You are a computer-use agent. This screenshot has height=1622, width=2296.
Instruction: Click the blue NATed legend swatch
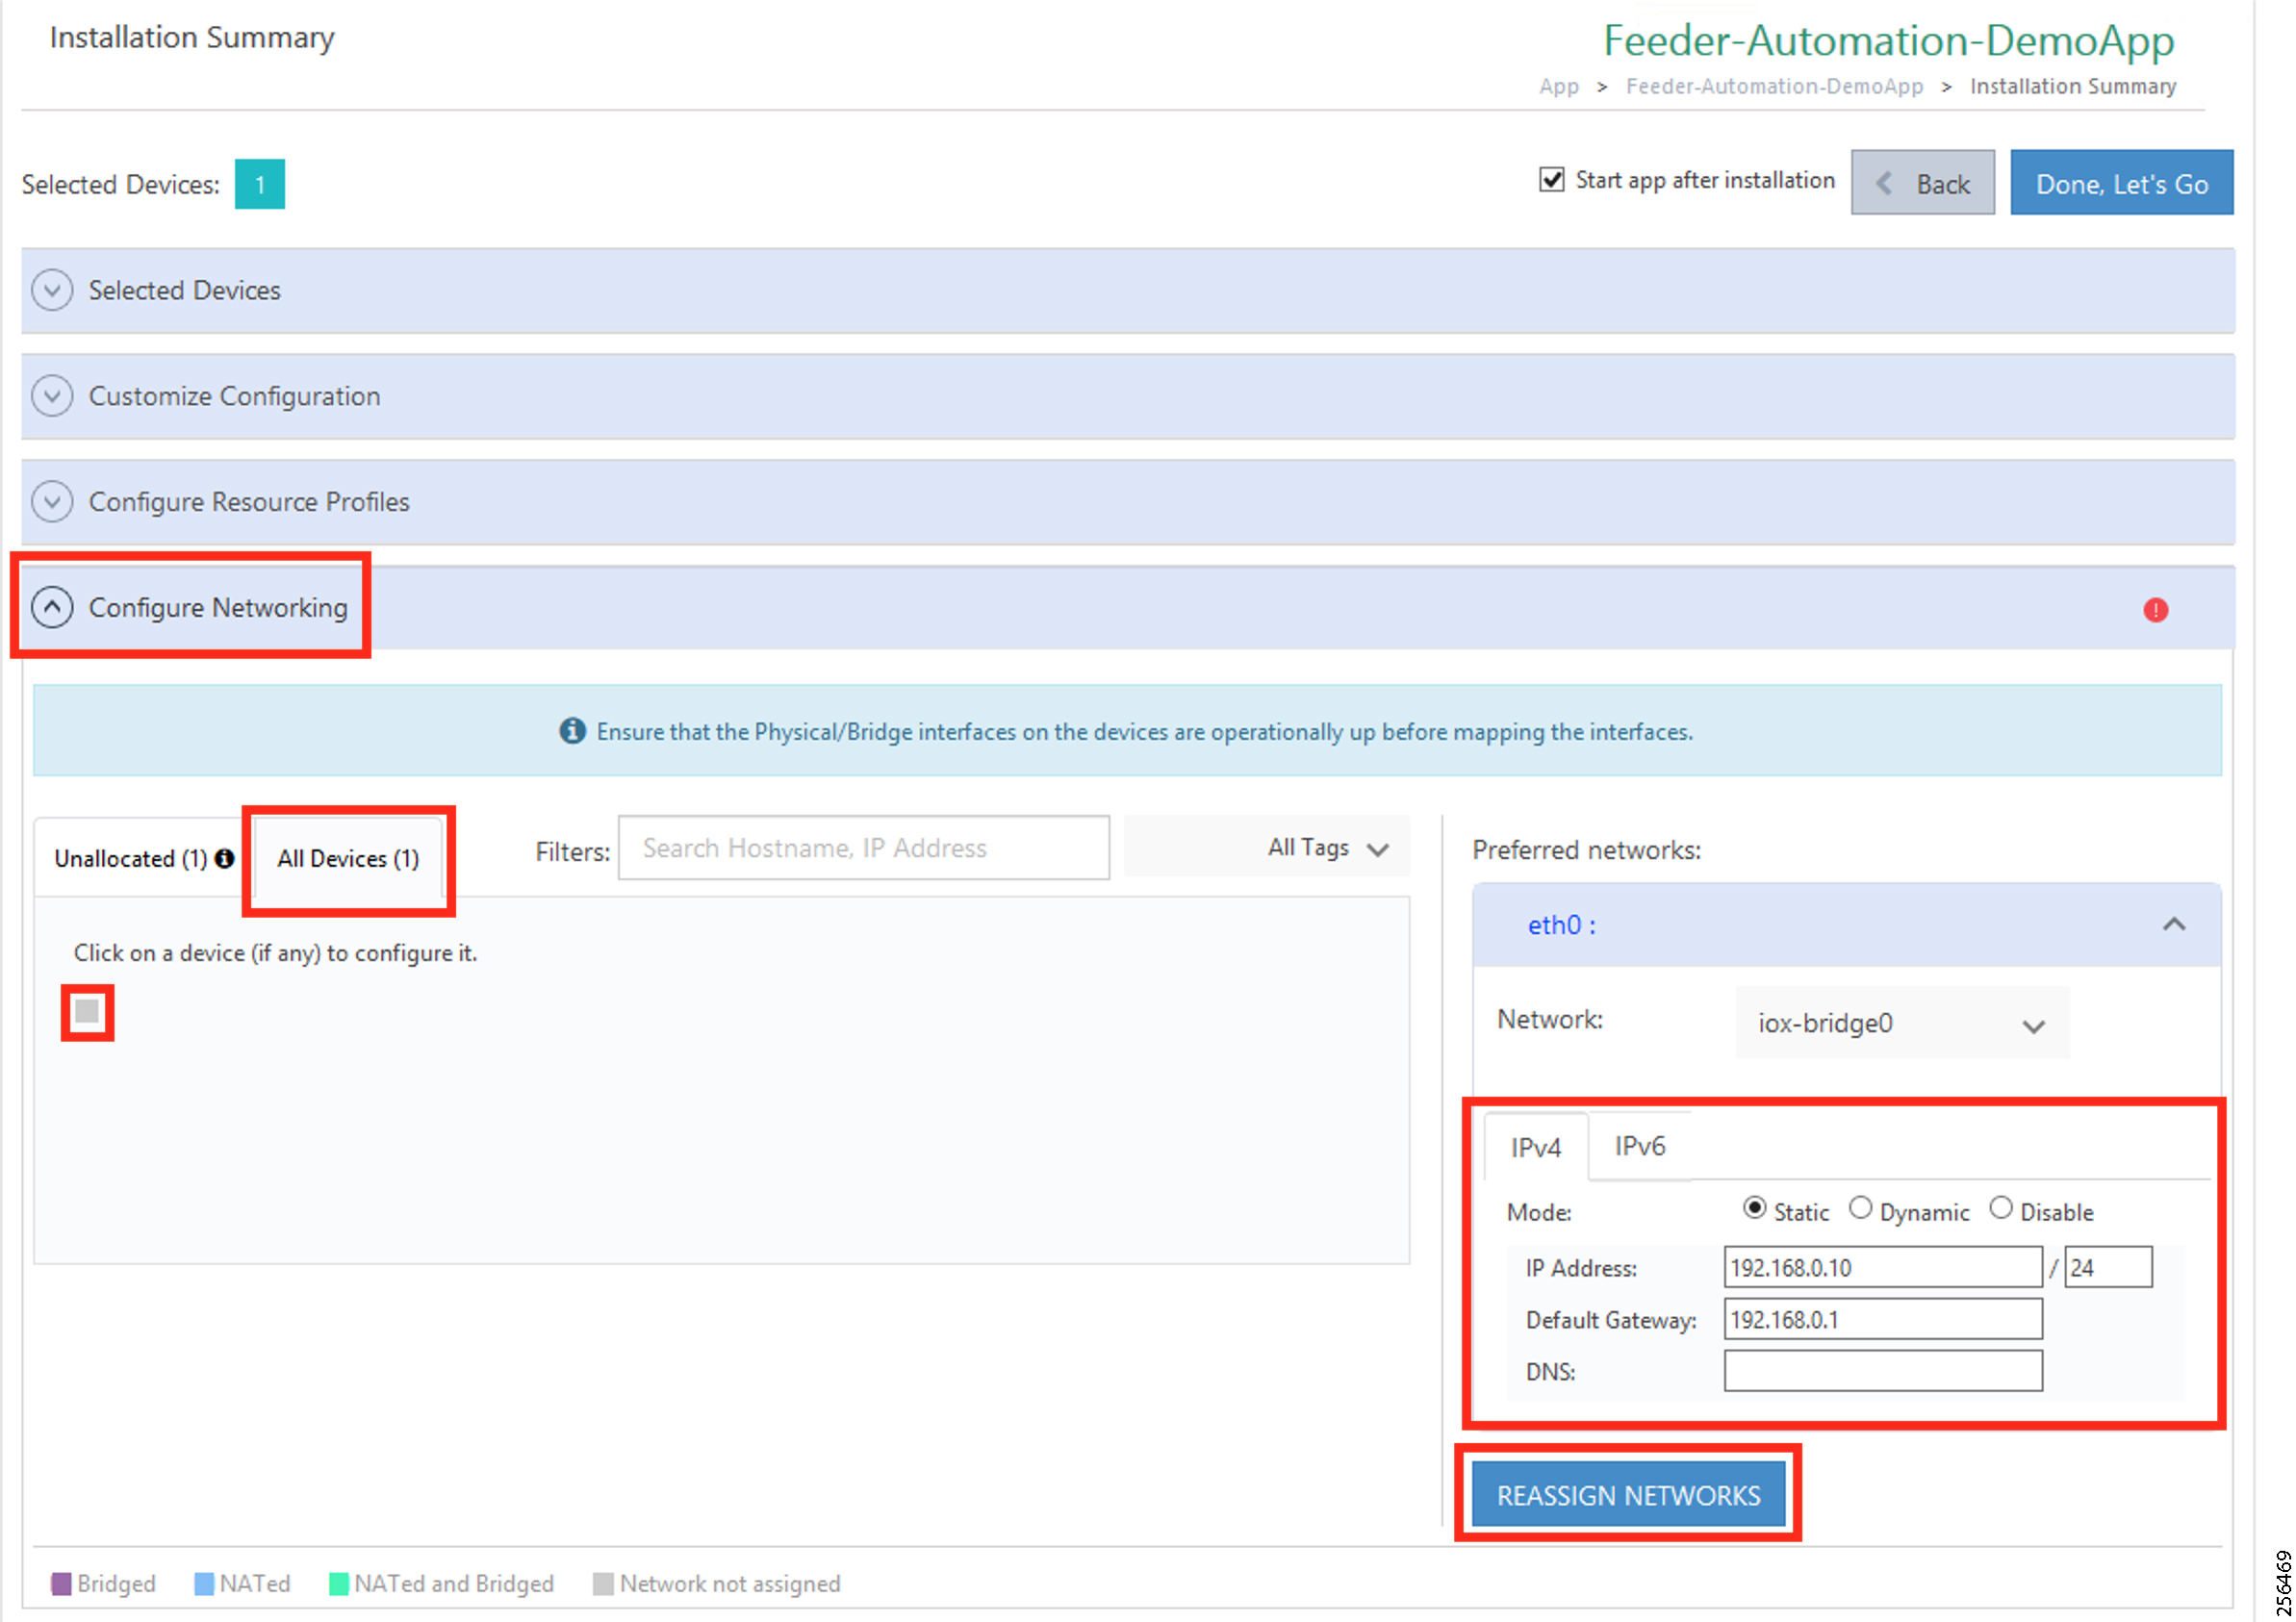(x=204, y=1584)
